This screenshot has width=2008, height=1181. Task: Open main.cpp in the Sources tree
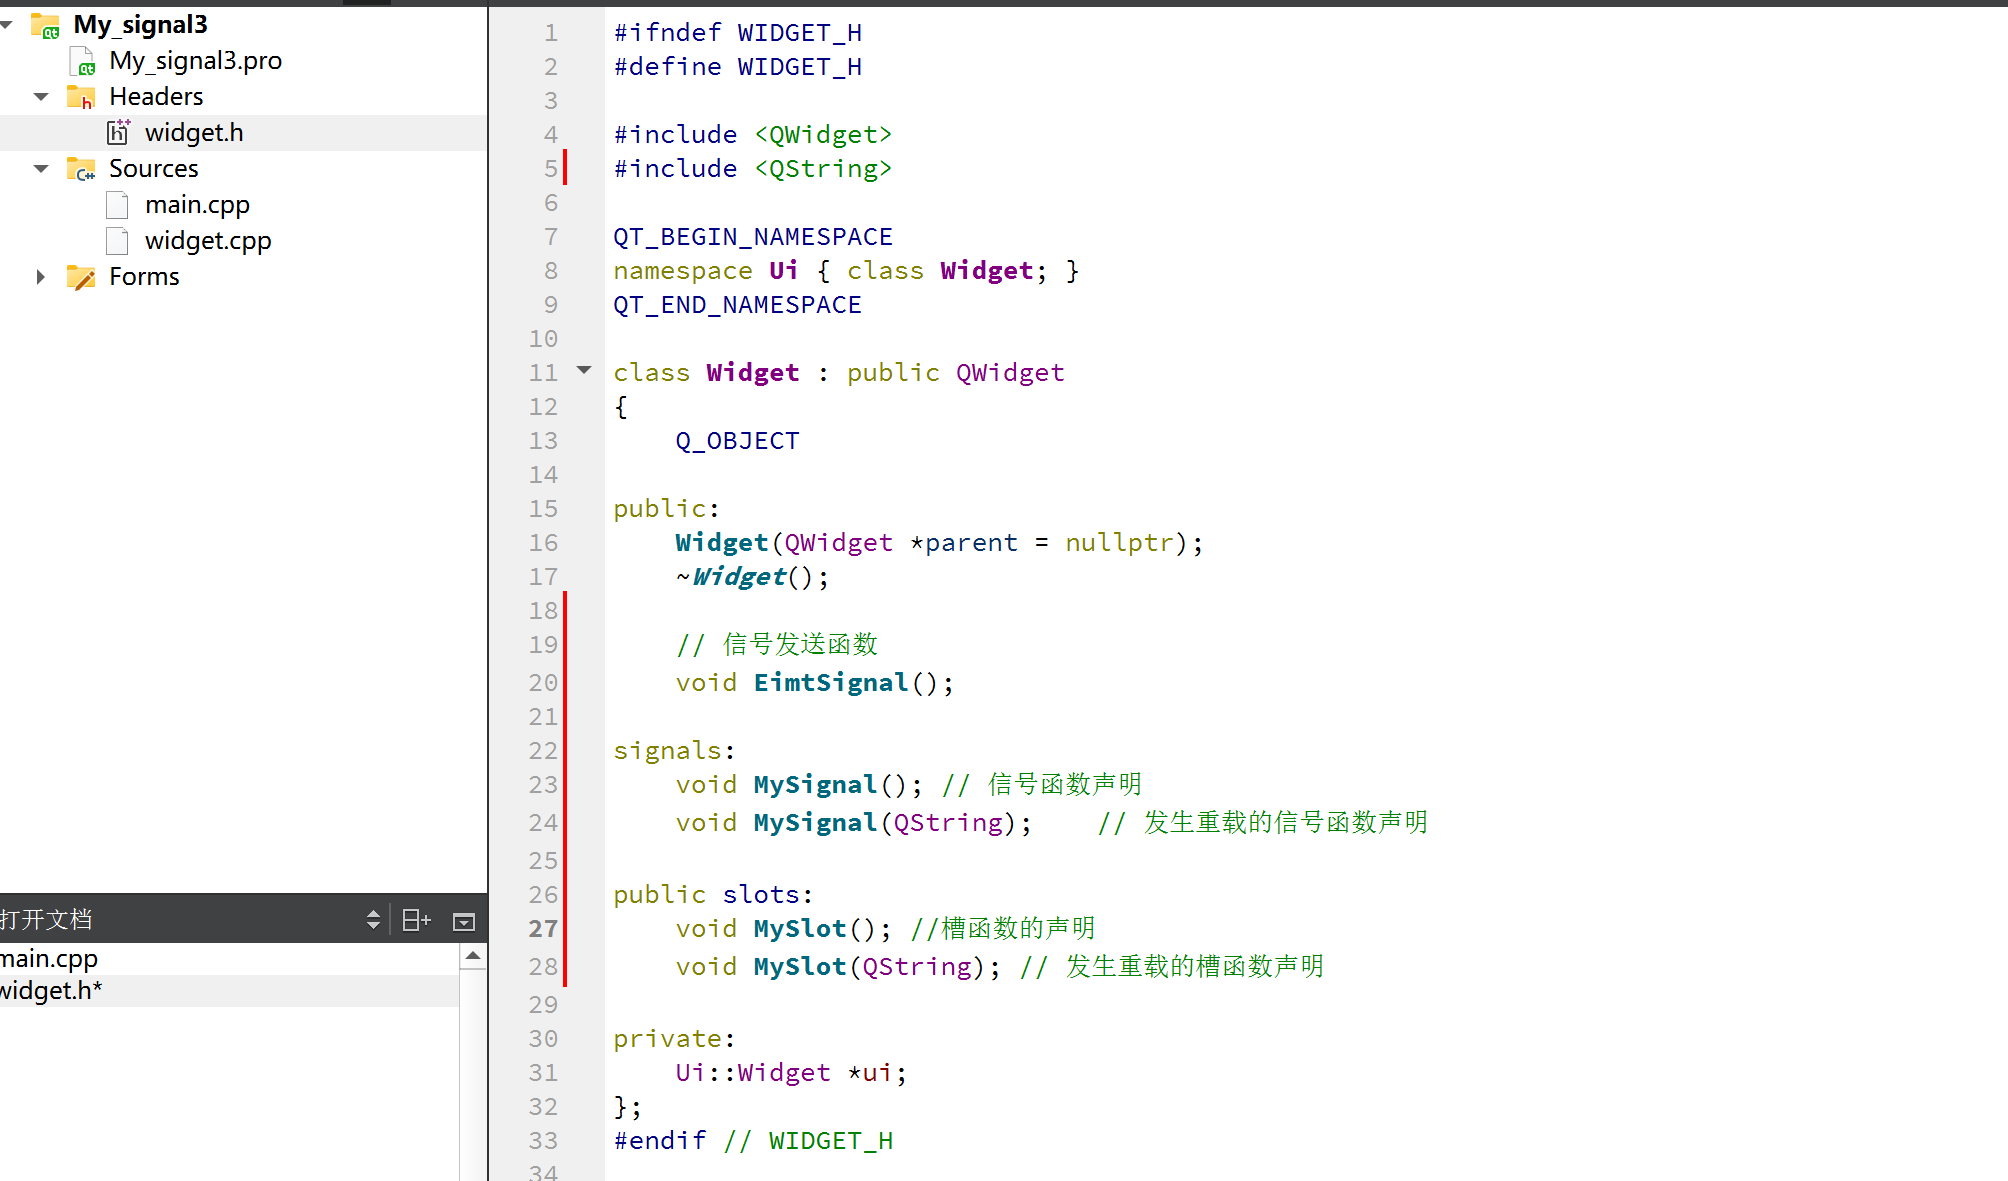click(197, 205)
